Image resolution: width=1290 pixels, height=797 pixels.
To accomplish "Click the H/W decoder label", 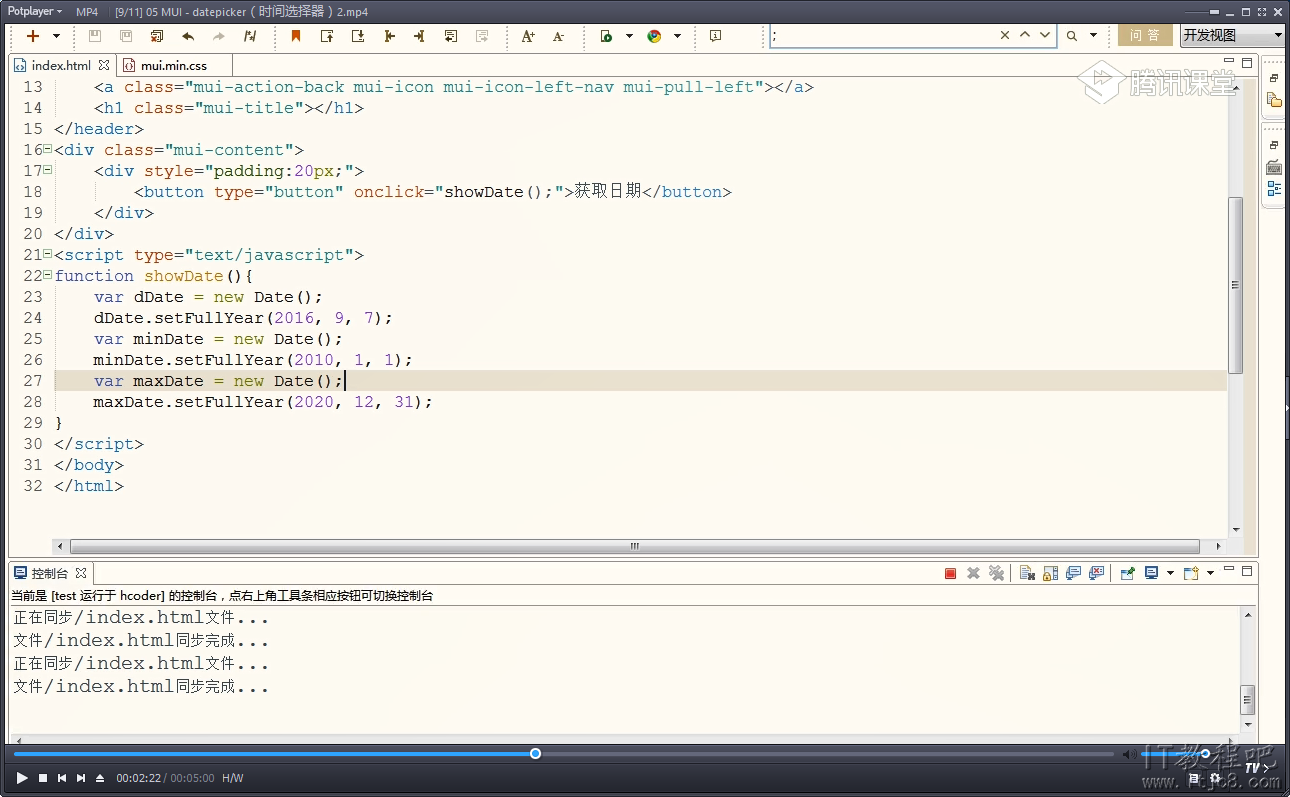I will click(x=233, y=778).
